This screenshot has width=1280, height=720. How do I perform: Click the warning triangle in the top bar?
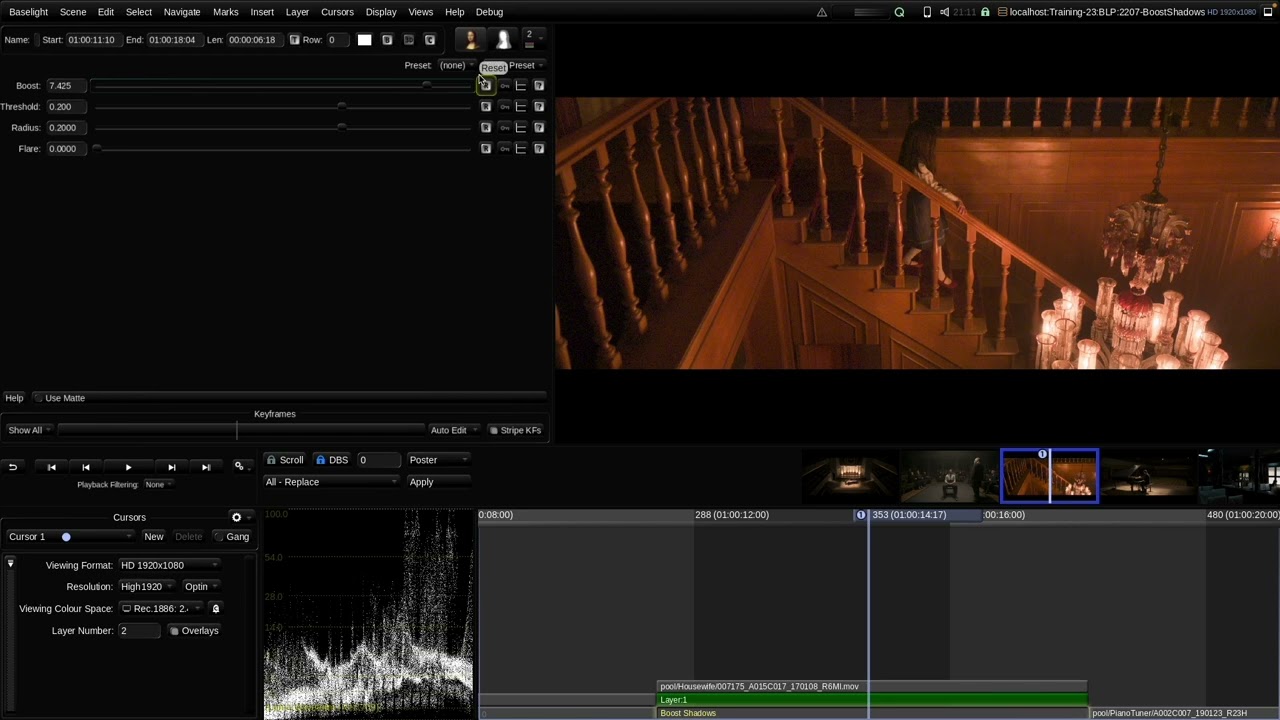click(x=822, y=12)
